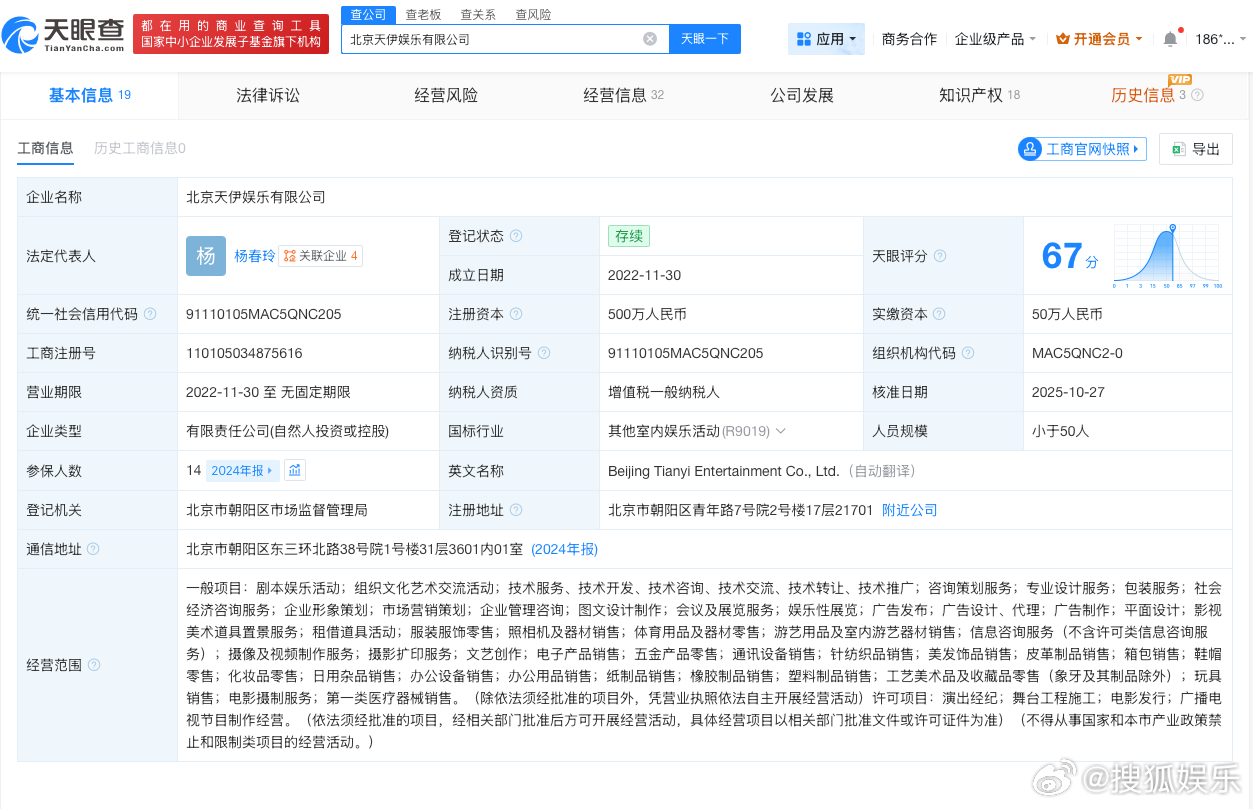1253x809 pixels.
Task: Click the help icon beside 统一社会信用代码
Action: (x=150, y=314)
